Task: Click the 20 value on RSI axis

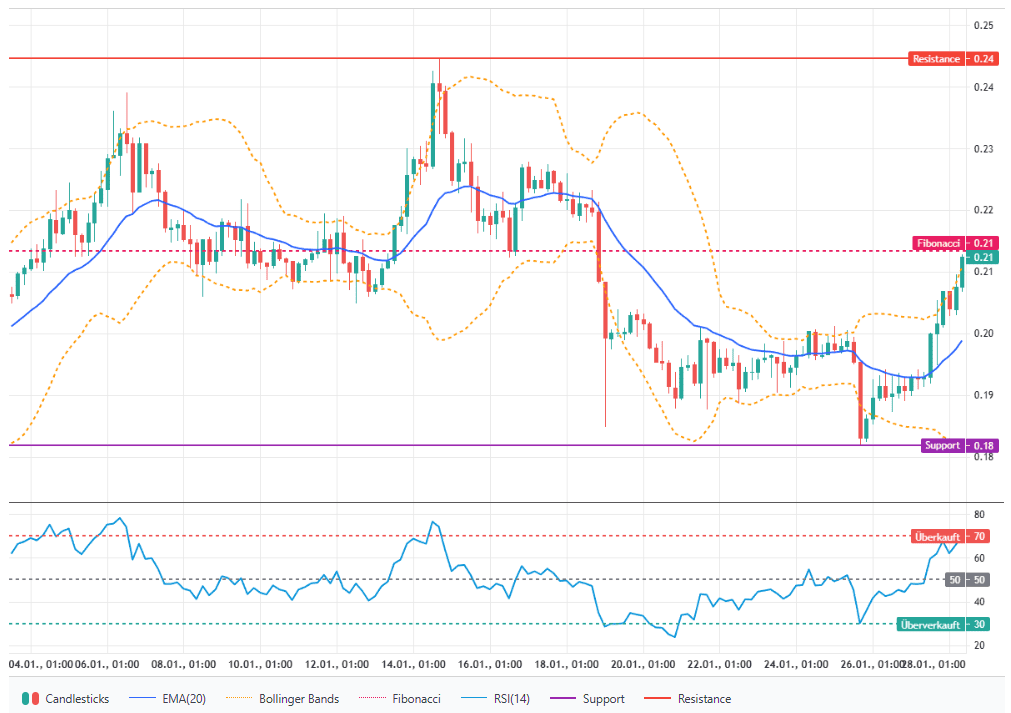Action: [979, 645]
